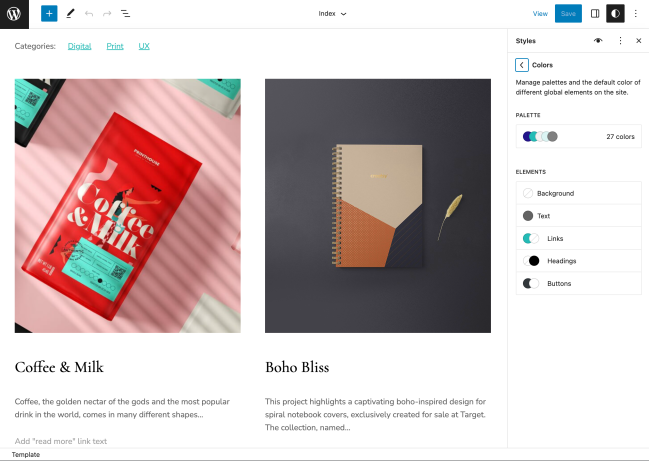Toggle the Styles half-circle icon
The image size is (649, 461).
(615, 14)
